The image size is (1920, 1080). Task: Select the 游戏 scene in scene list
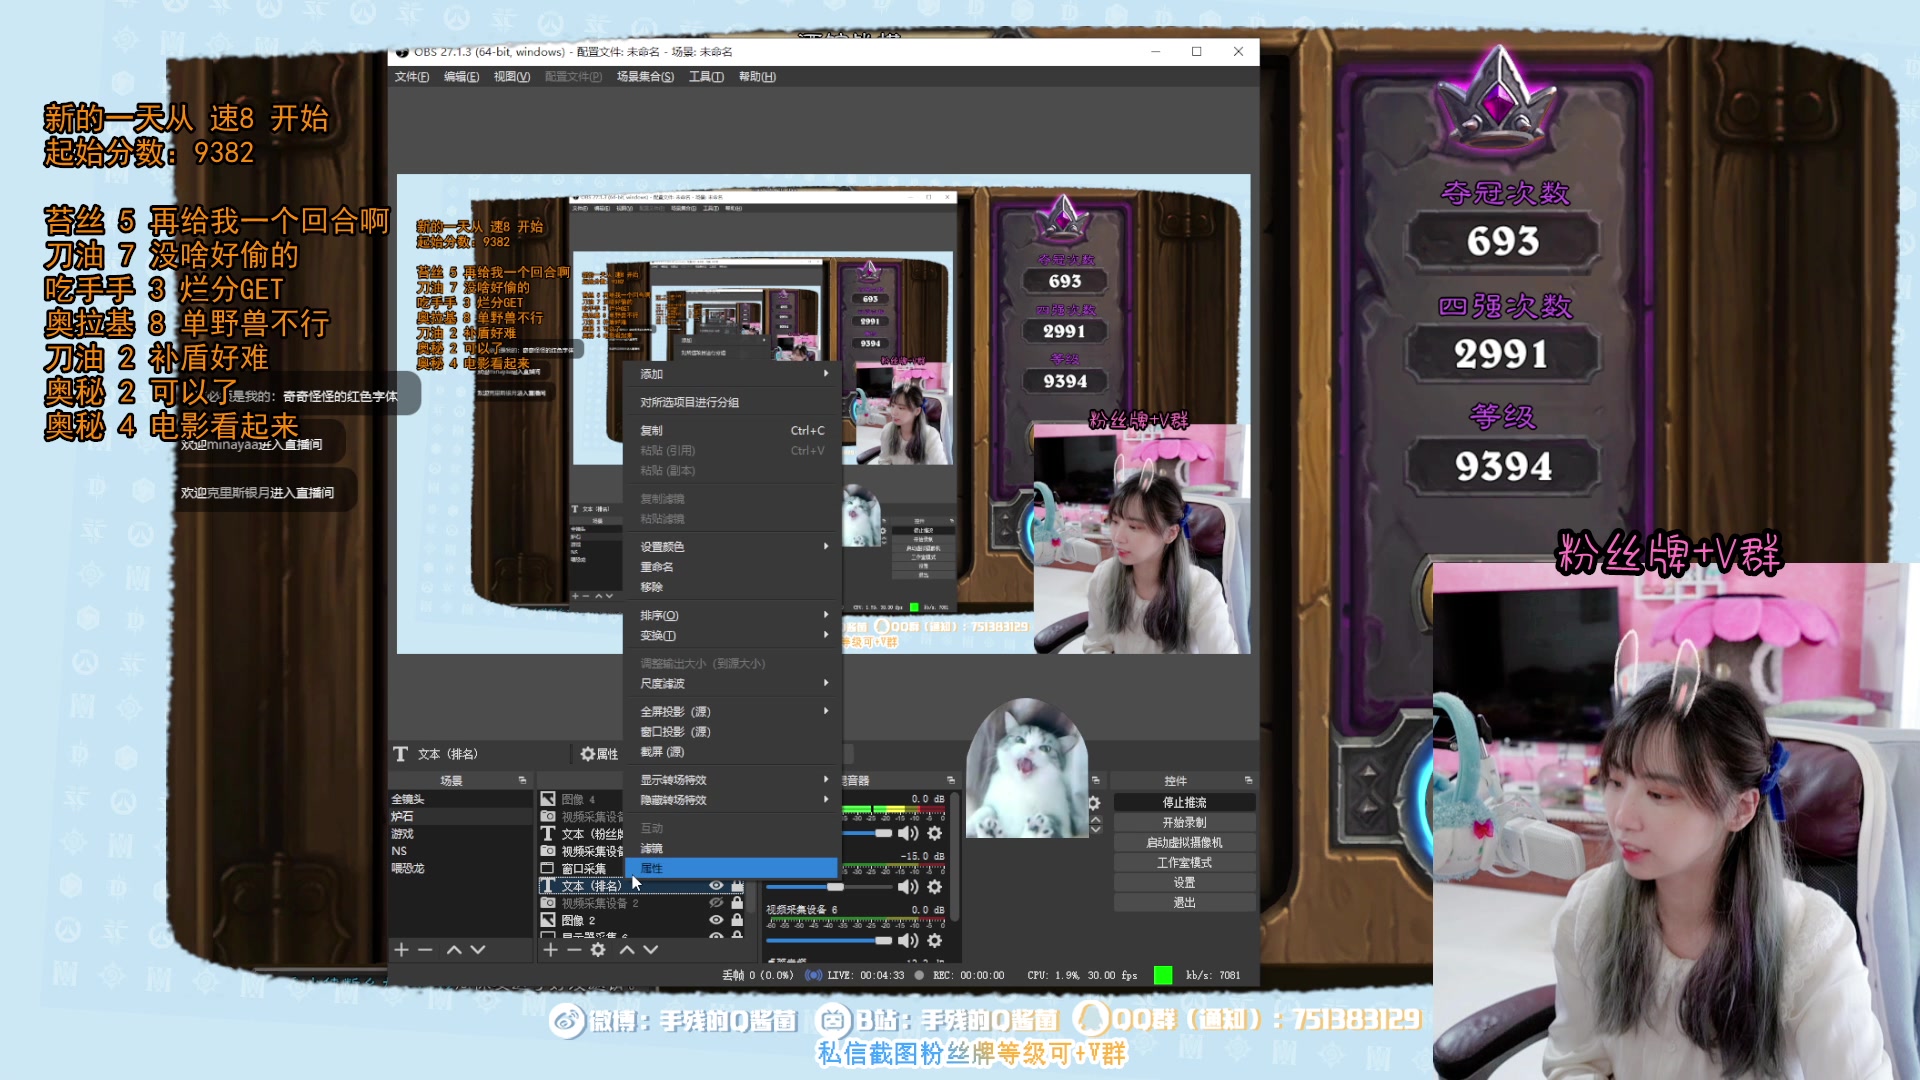click(x=403, y=833)
